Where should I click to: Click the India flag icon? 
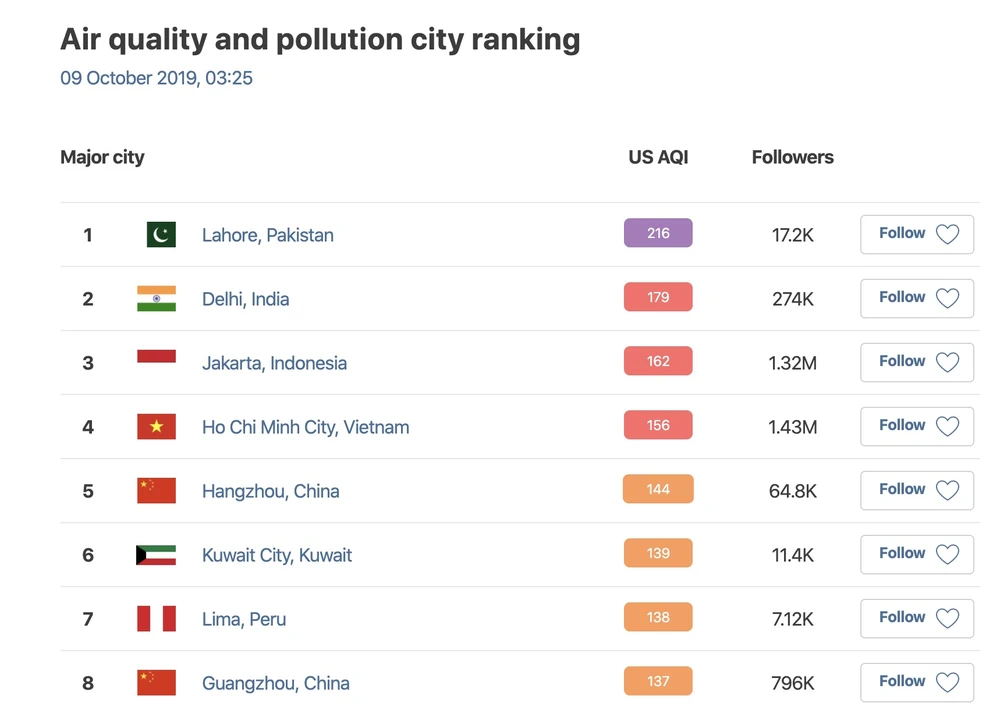point(156,299)
